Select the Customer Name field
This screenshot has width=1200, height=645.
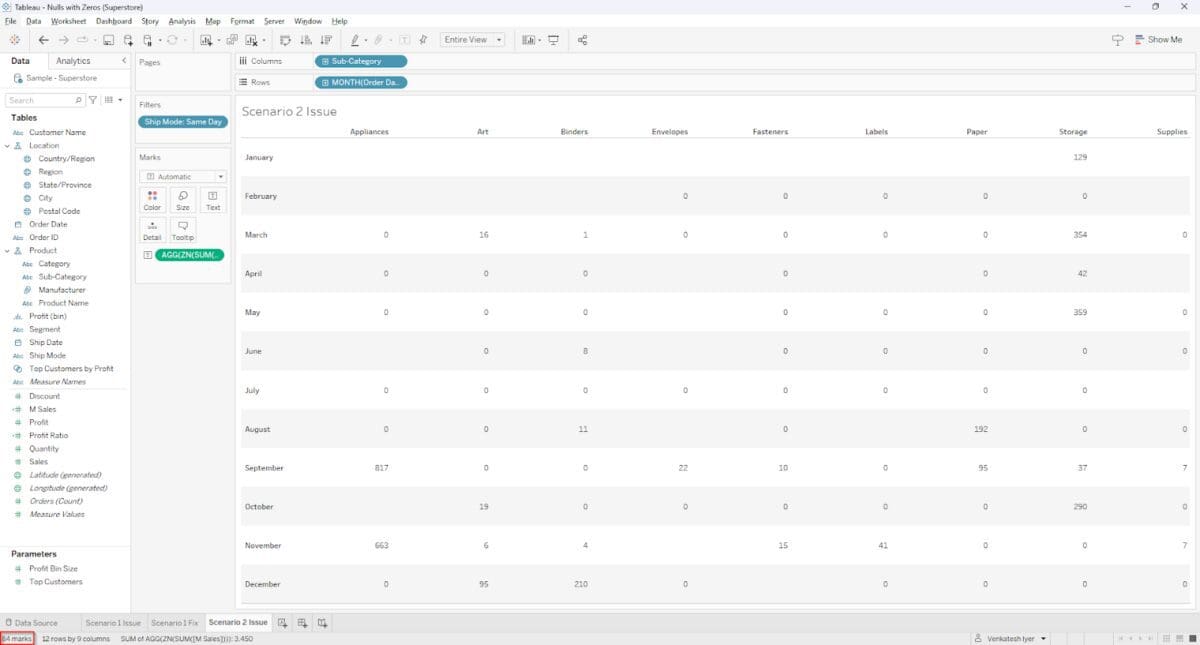57,132
